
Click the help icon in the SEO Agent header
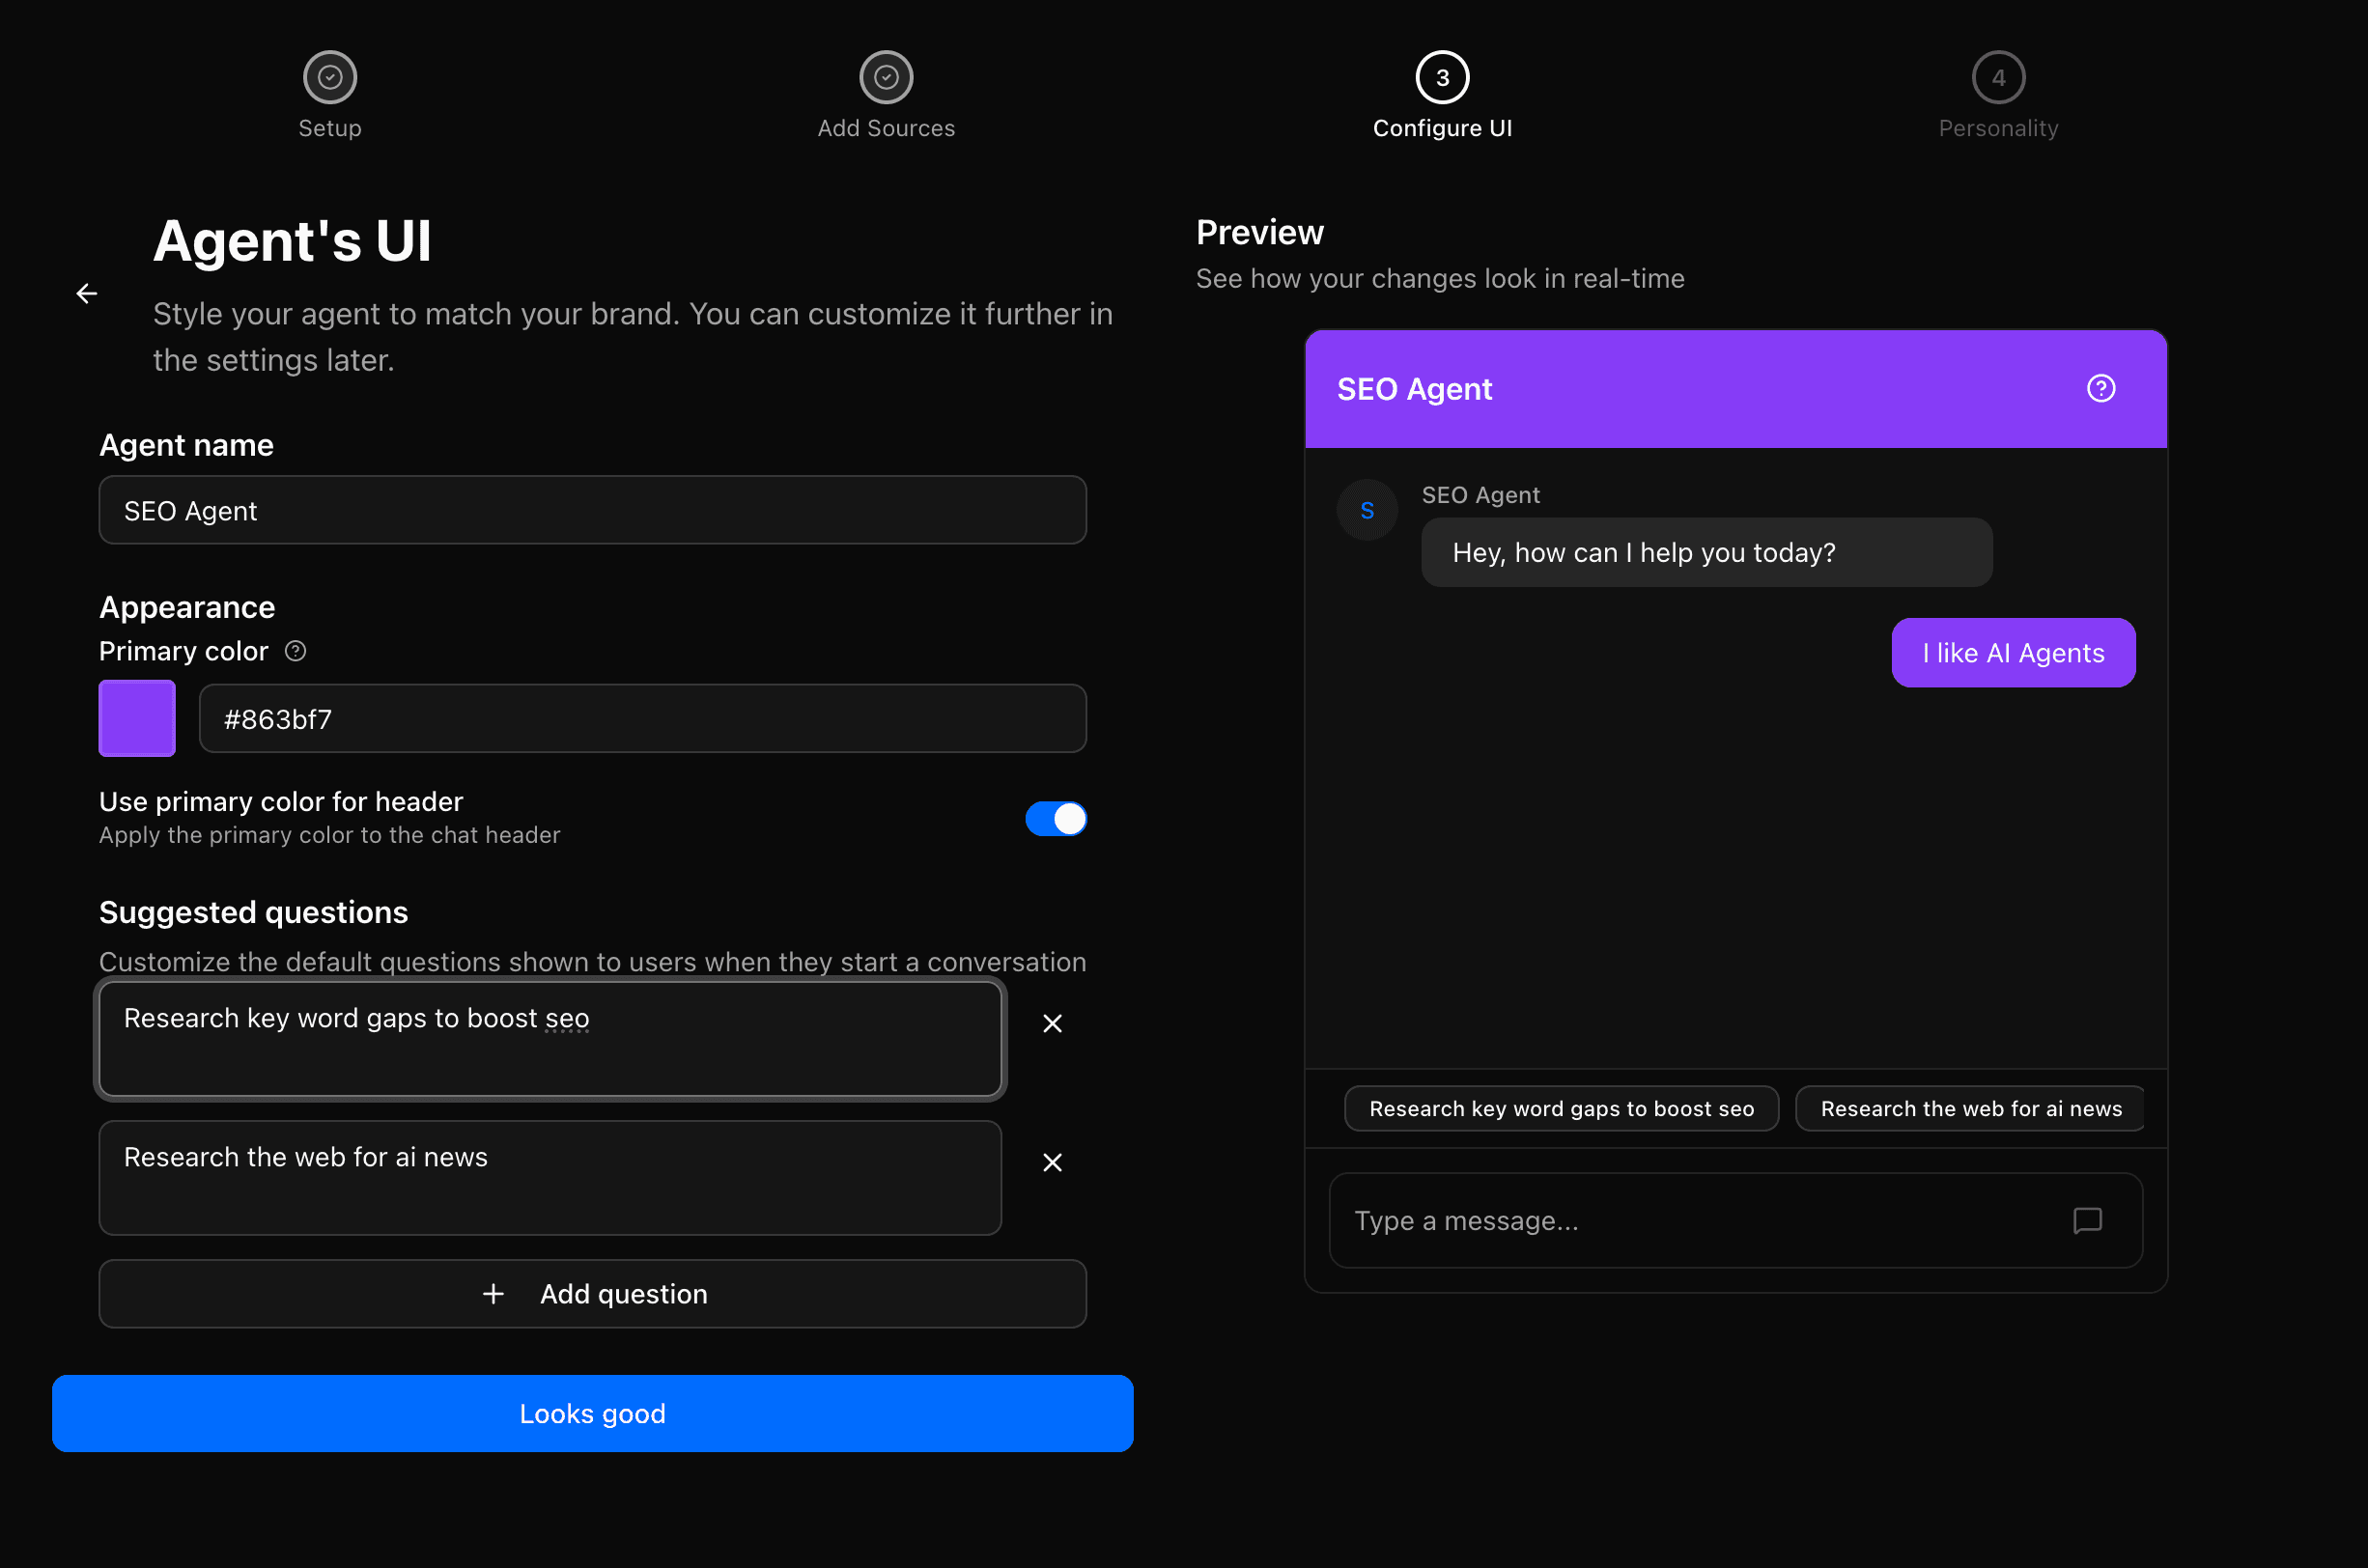(x=2101, y=389)
